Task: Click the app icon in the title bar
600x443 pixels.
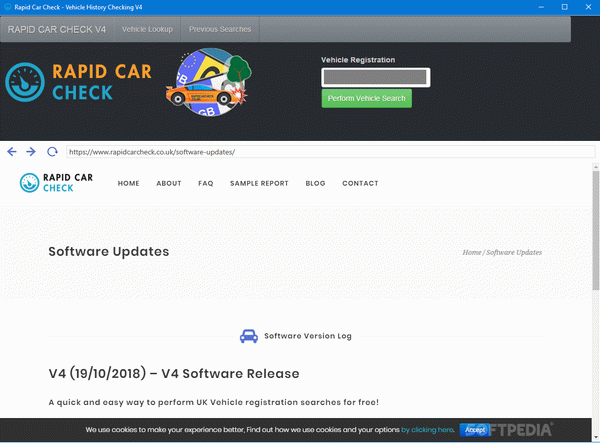Action: coord(7,7)
